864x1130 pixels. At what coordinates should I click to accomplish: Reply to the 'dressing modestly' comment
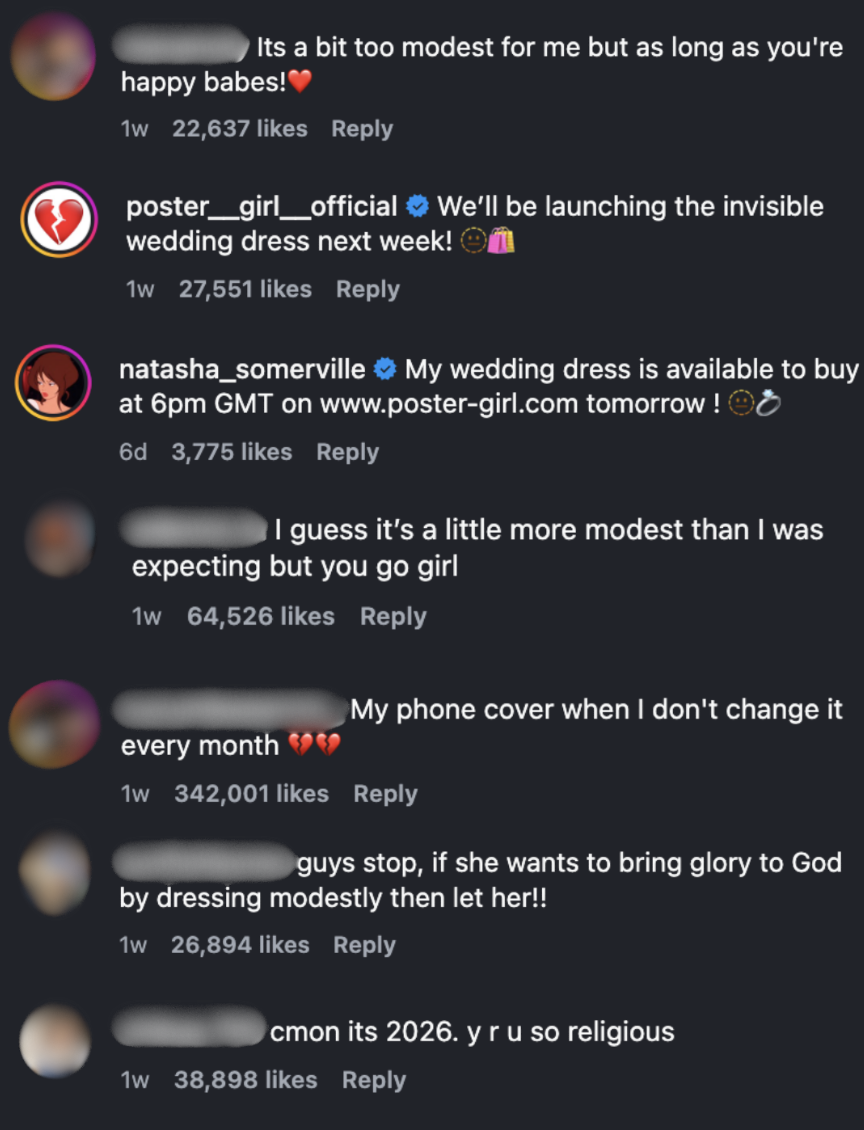pos(364,945)
